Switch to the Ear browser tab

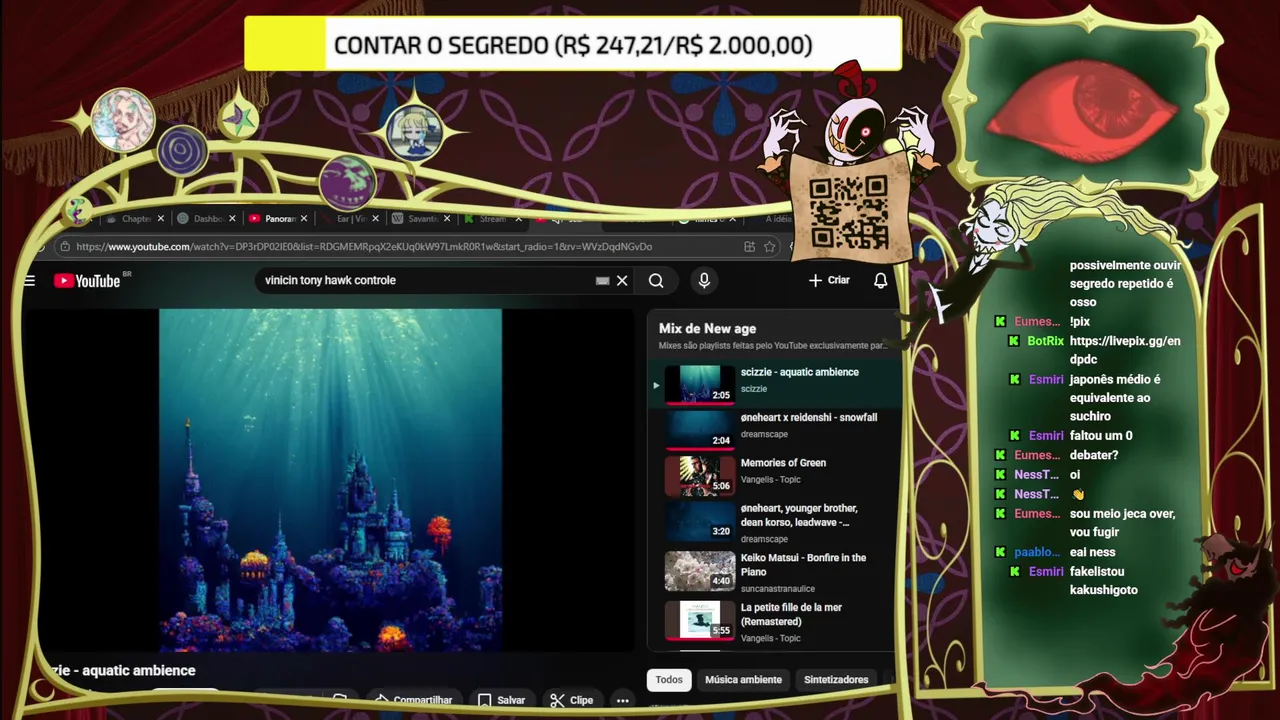point(350,219)
